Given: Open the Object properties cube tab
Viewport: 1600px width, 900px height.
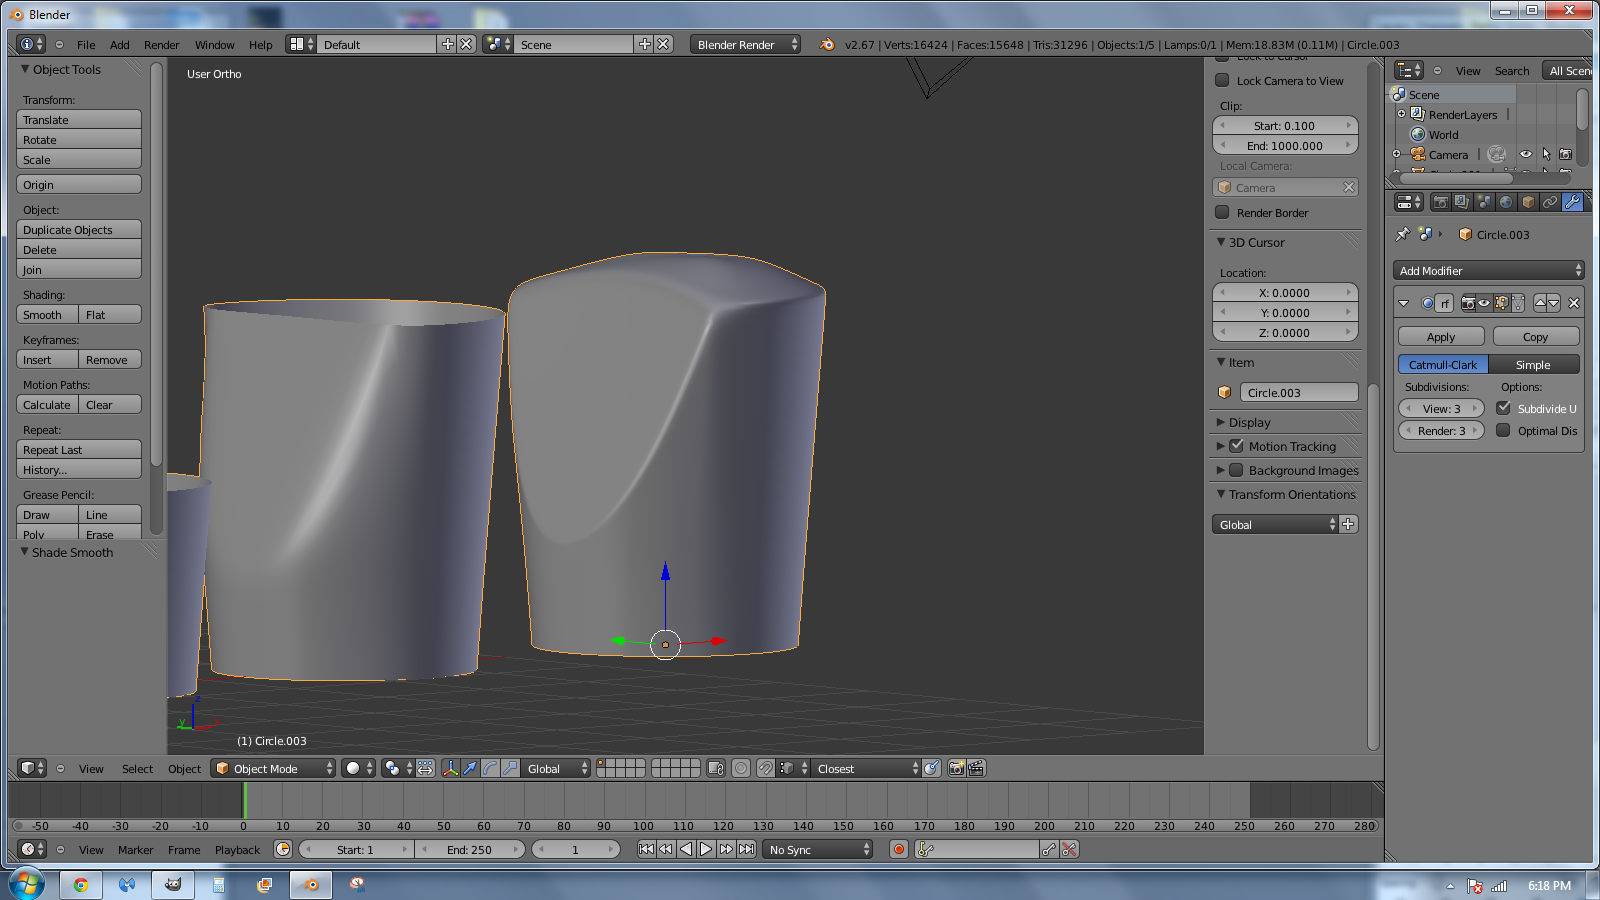Looking at the screenshot, I should pyautogui.click(x=1528, y=202).
